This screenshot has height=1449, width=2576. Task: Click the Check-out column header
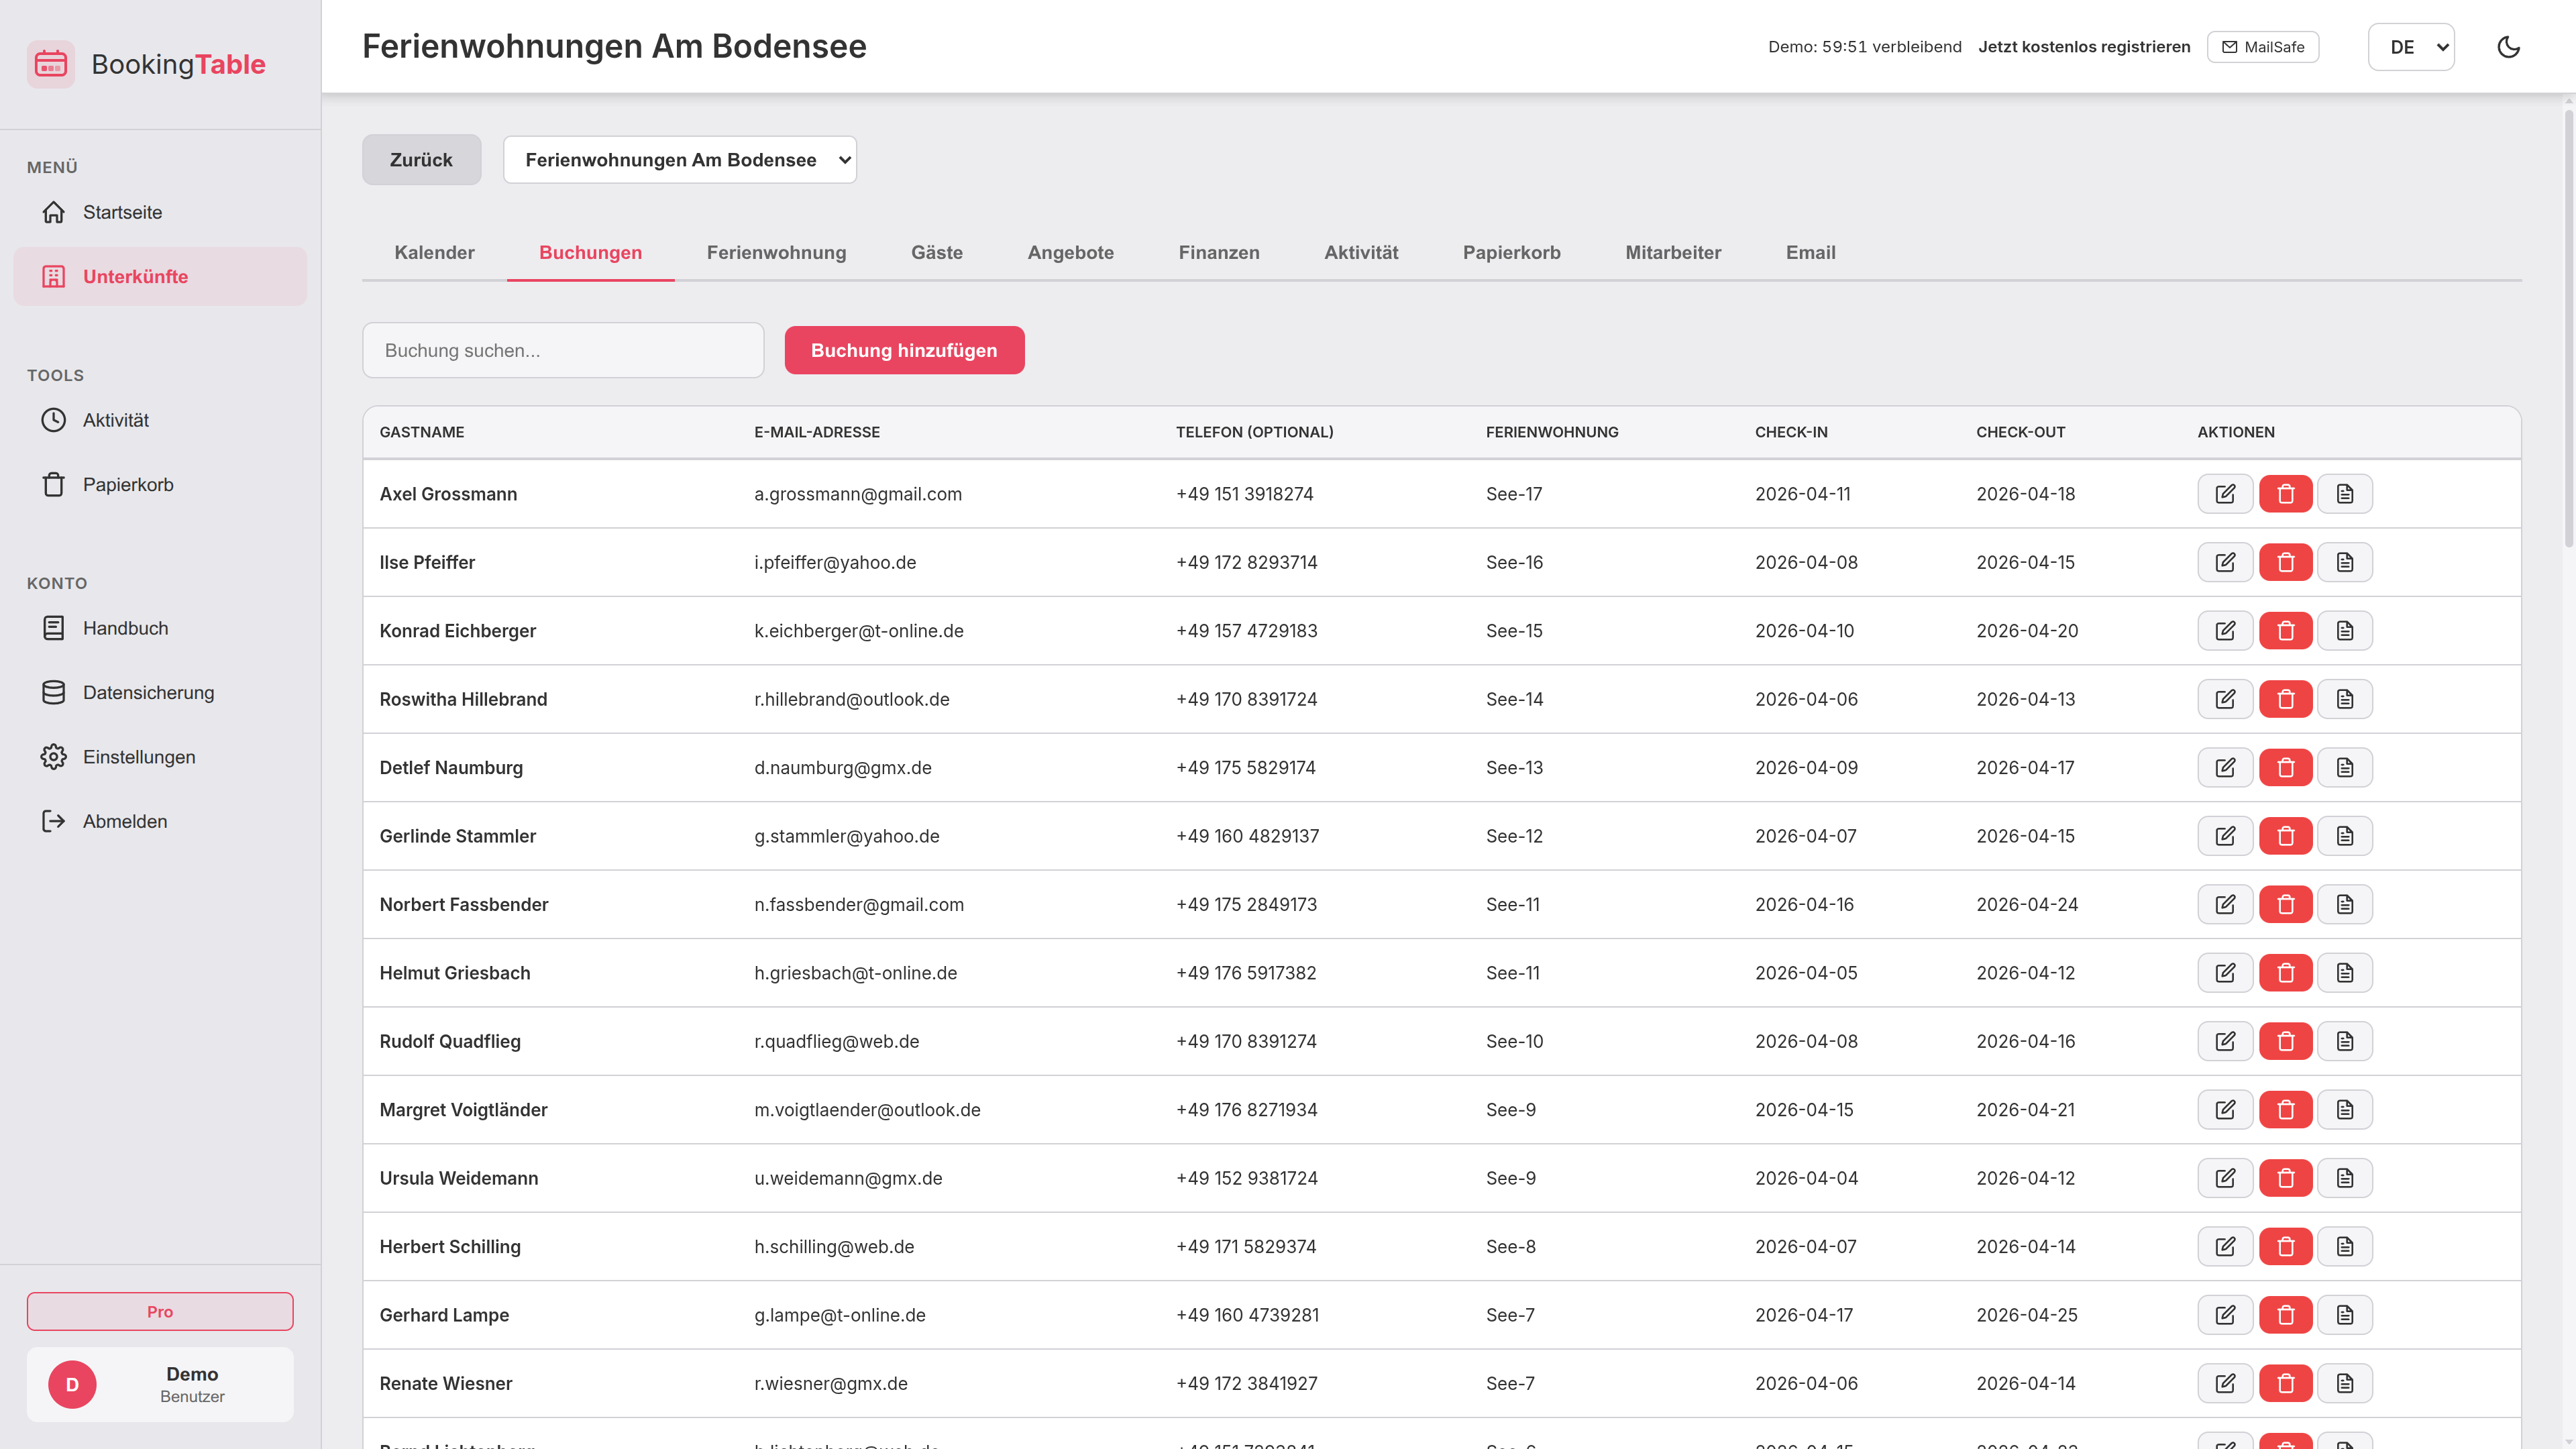pyautogui.click(x=2020, y=432)
